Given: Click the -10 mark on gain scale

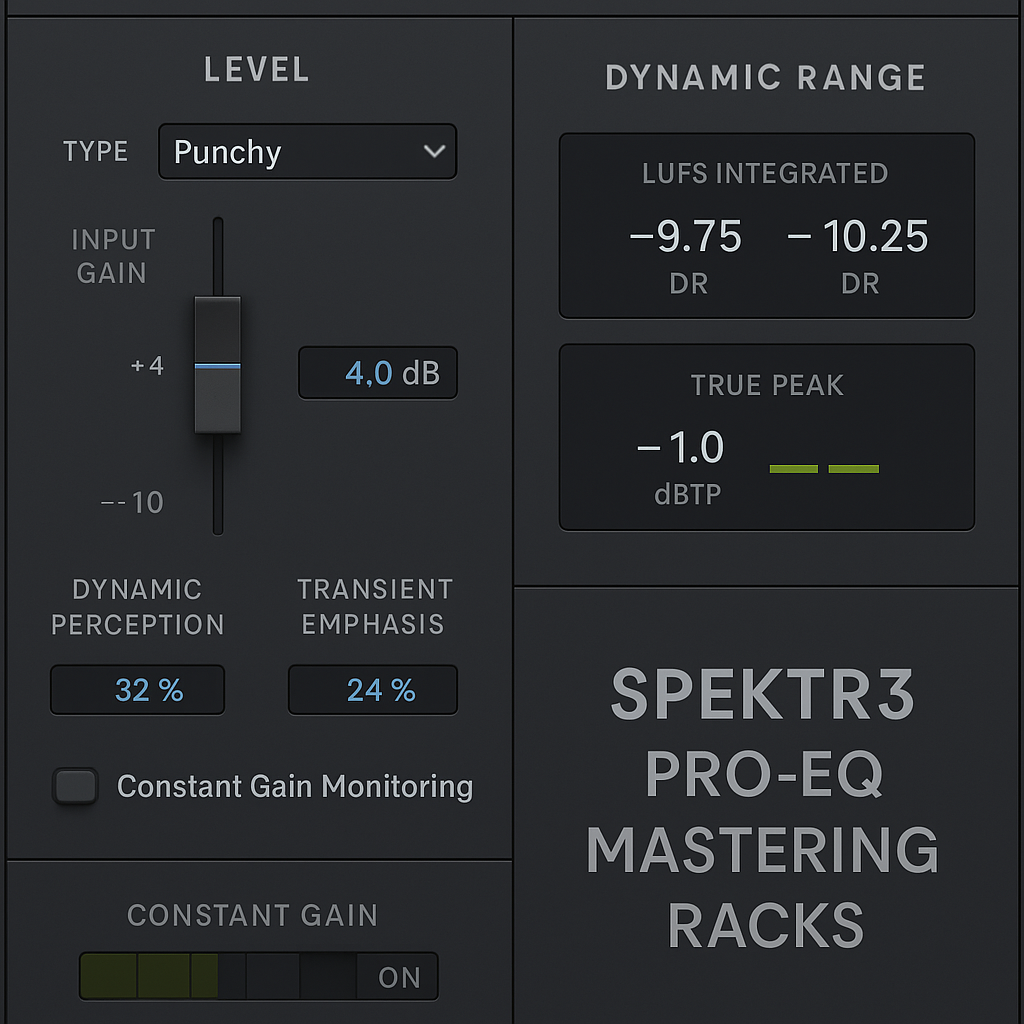Looking at the screenshot, I should (132, 502).
